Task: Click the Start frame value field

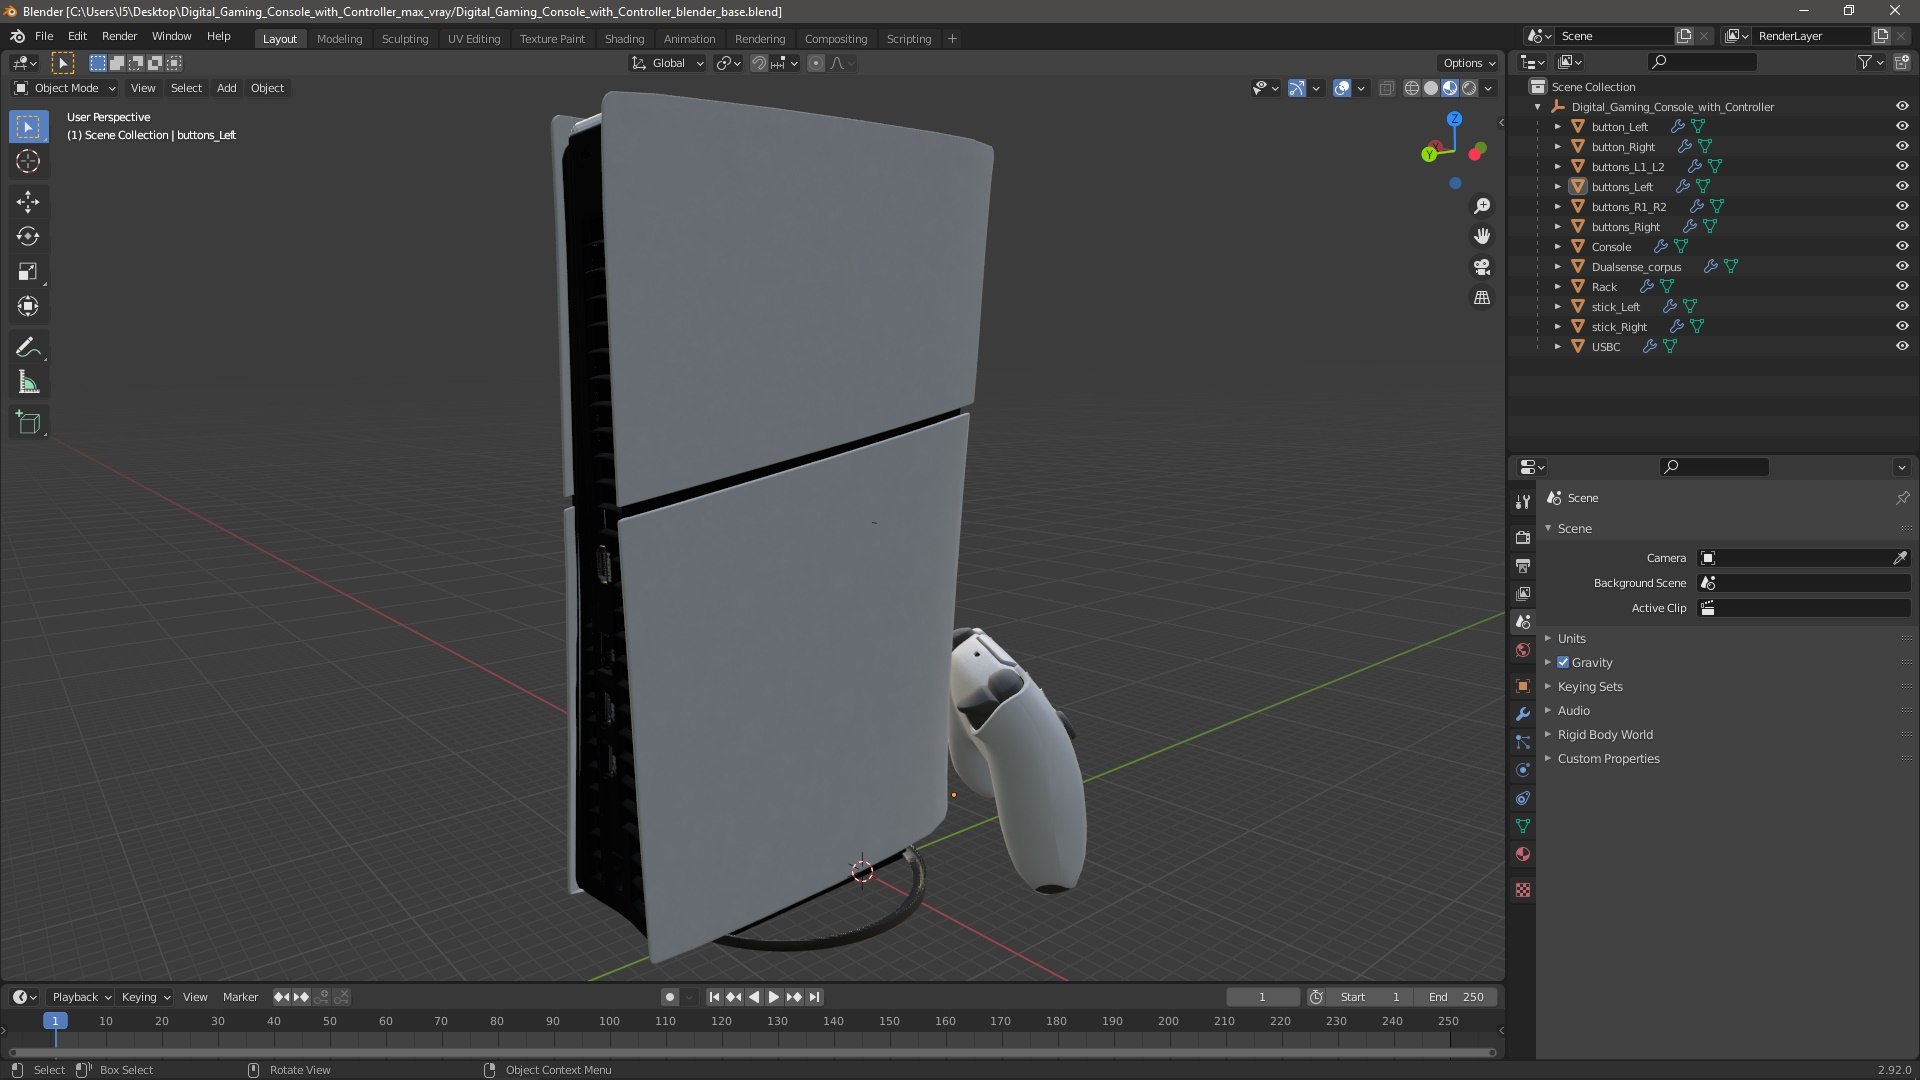Action: 1370,998
